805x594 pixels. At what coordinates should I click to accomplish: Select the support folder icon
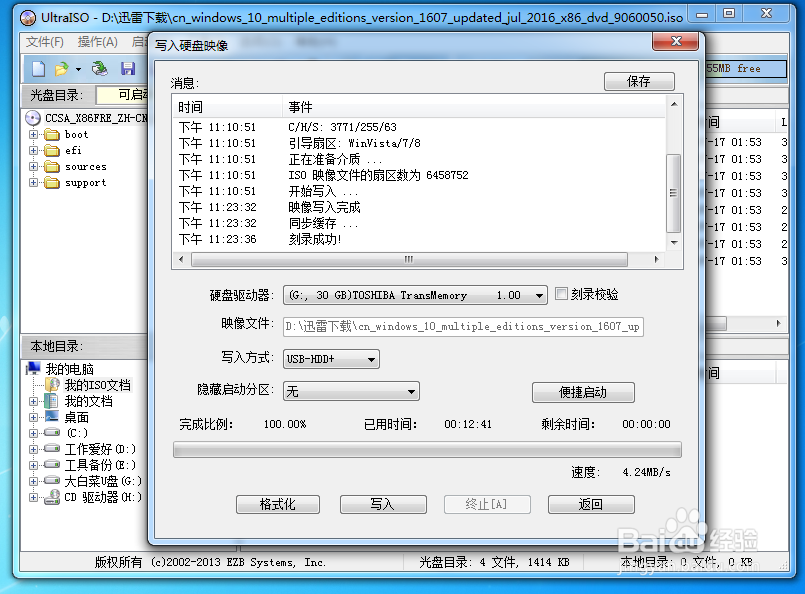click(x=52, y=183)
